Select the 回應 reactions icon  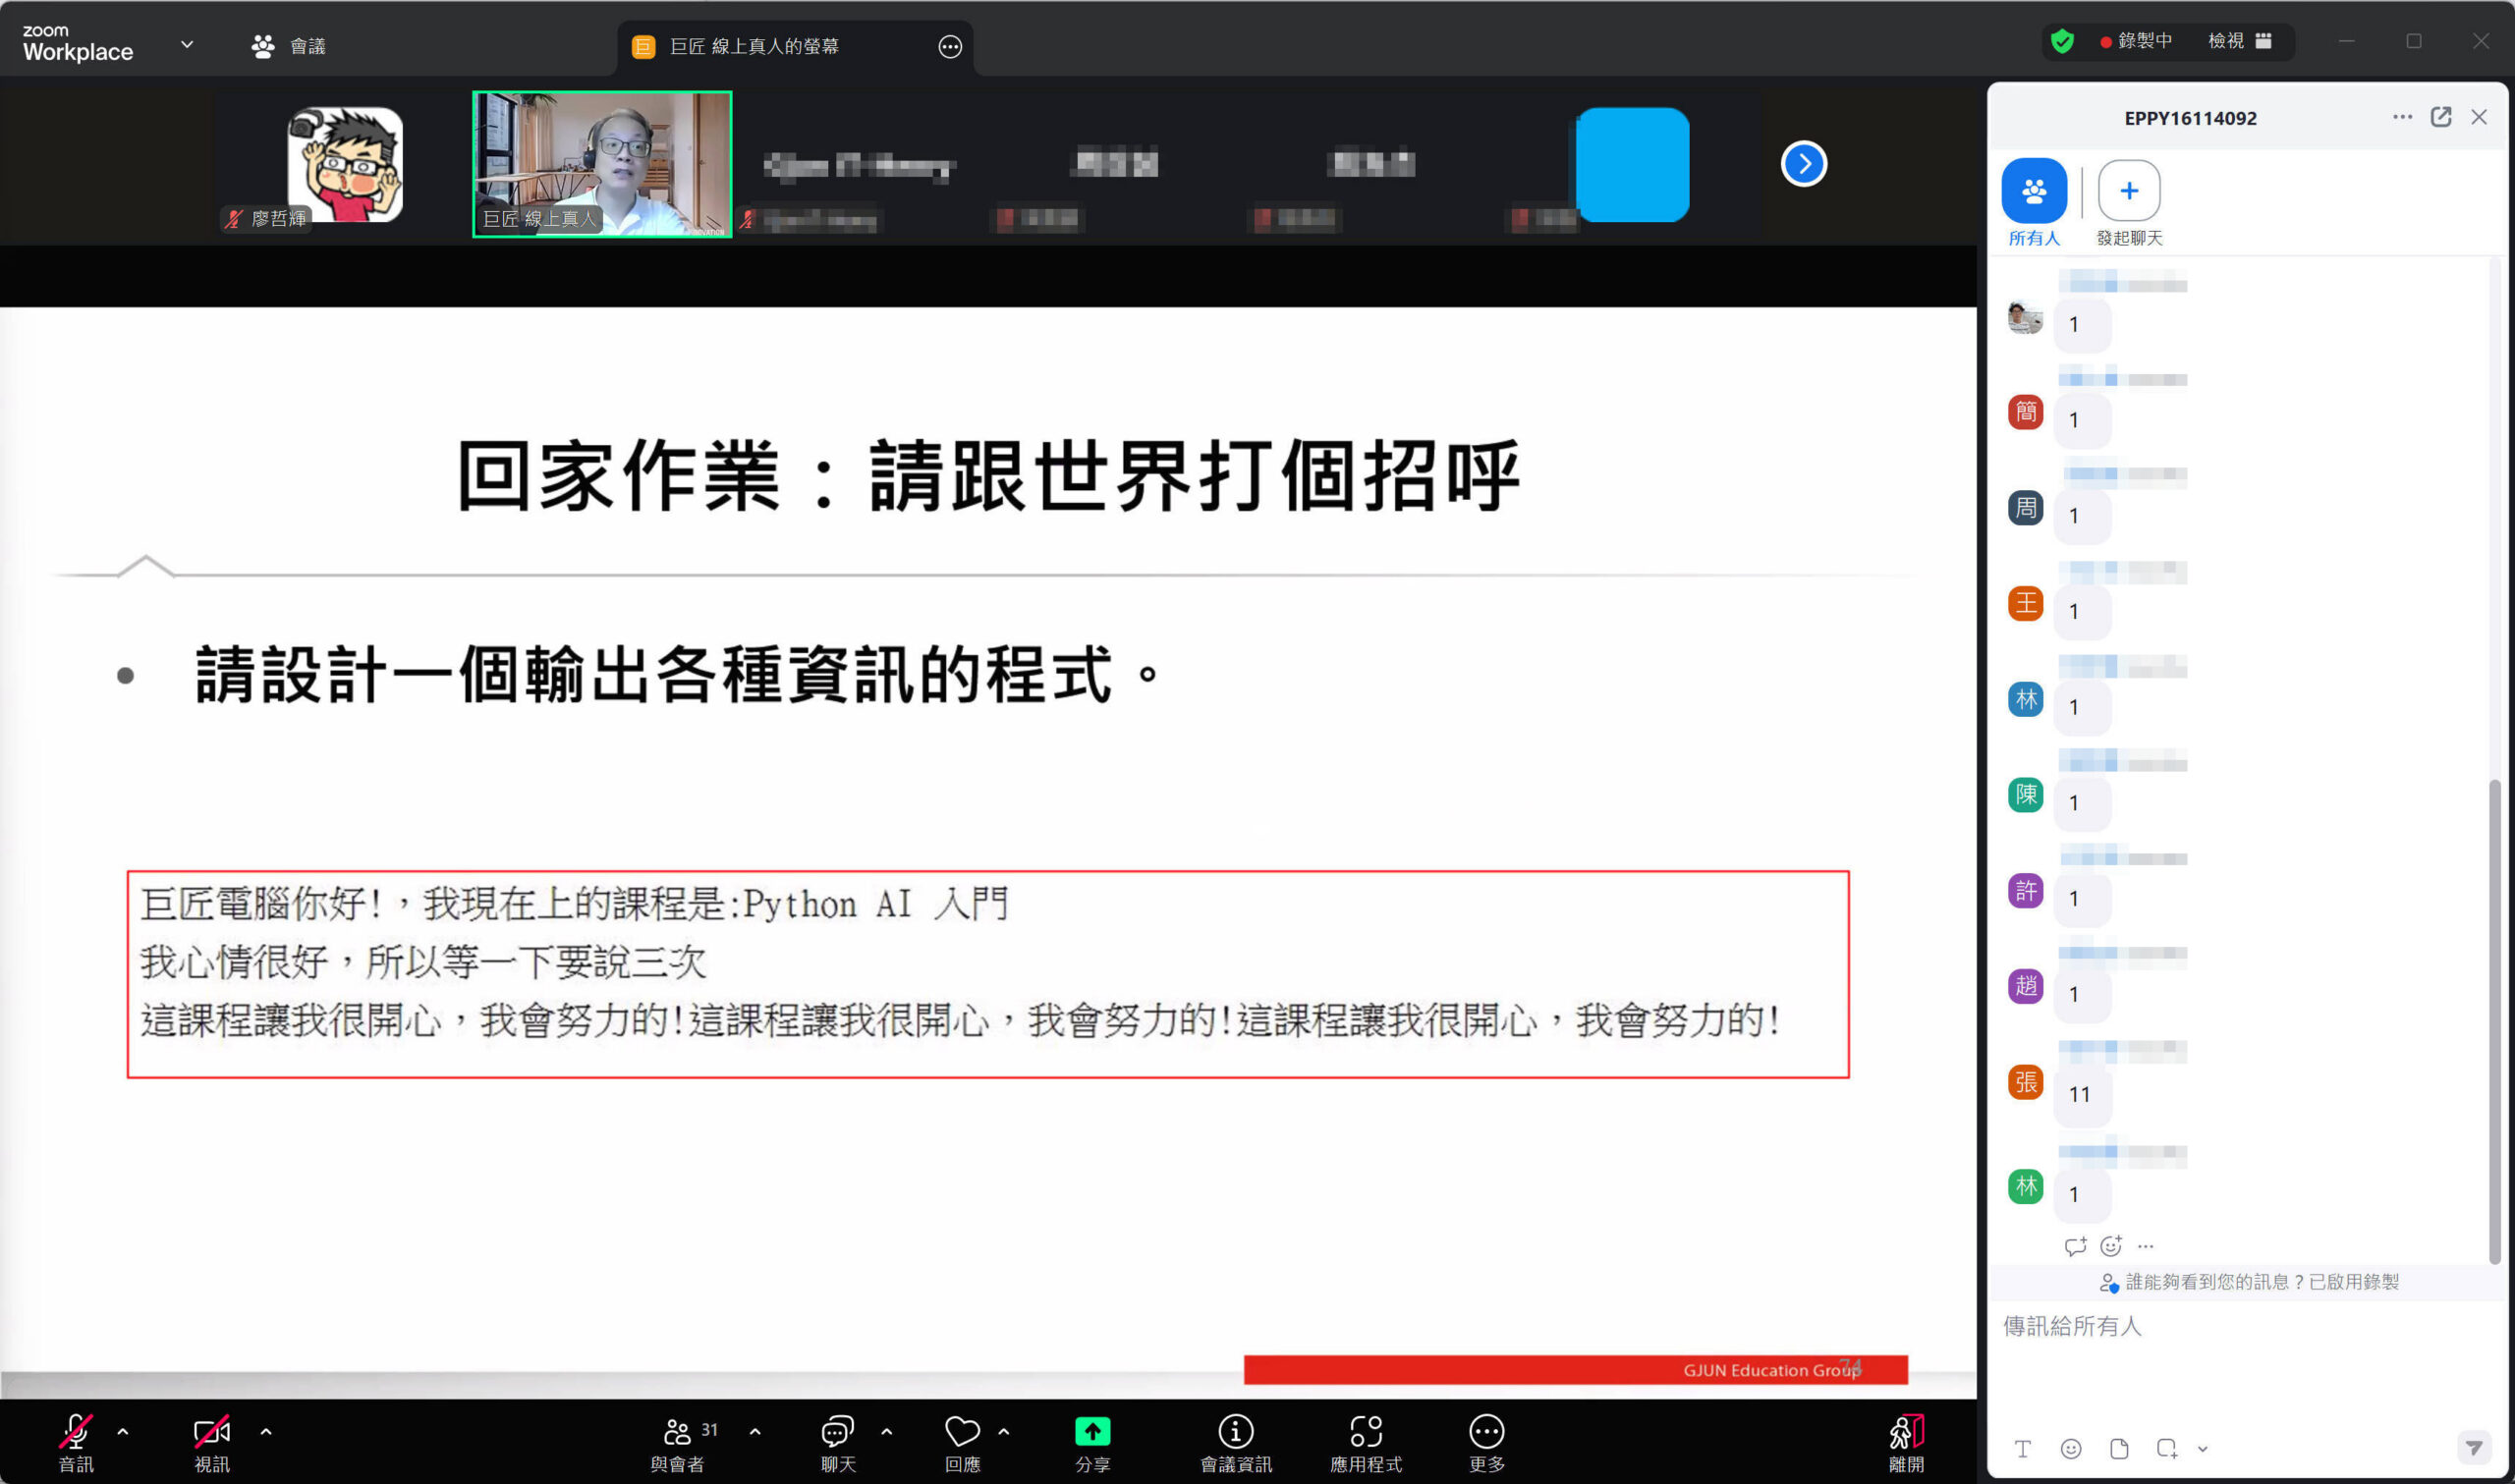[961, 1434]
